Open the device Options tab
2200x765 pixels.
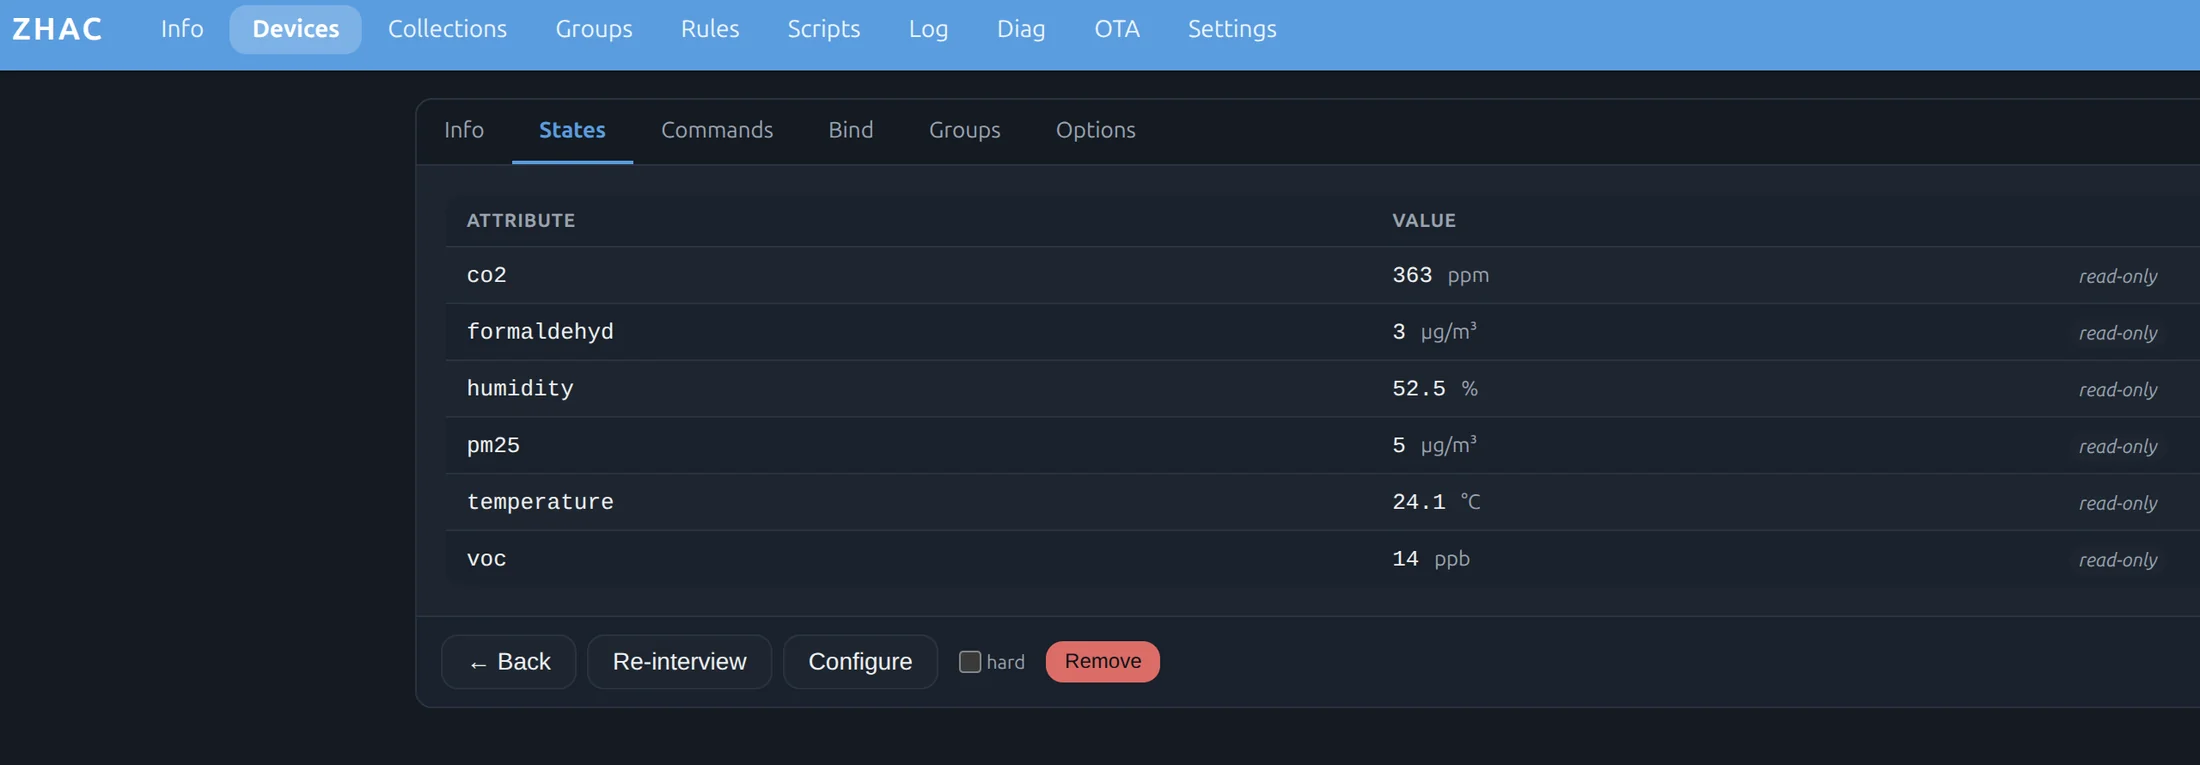(x=1095, y=130)
